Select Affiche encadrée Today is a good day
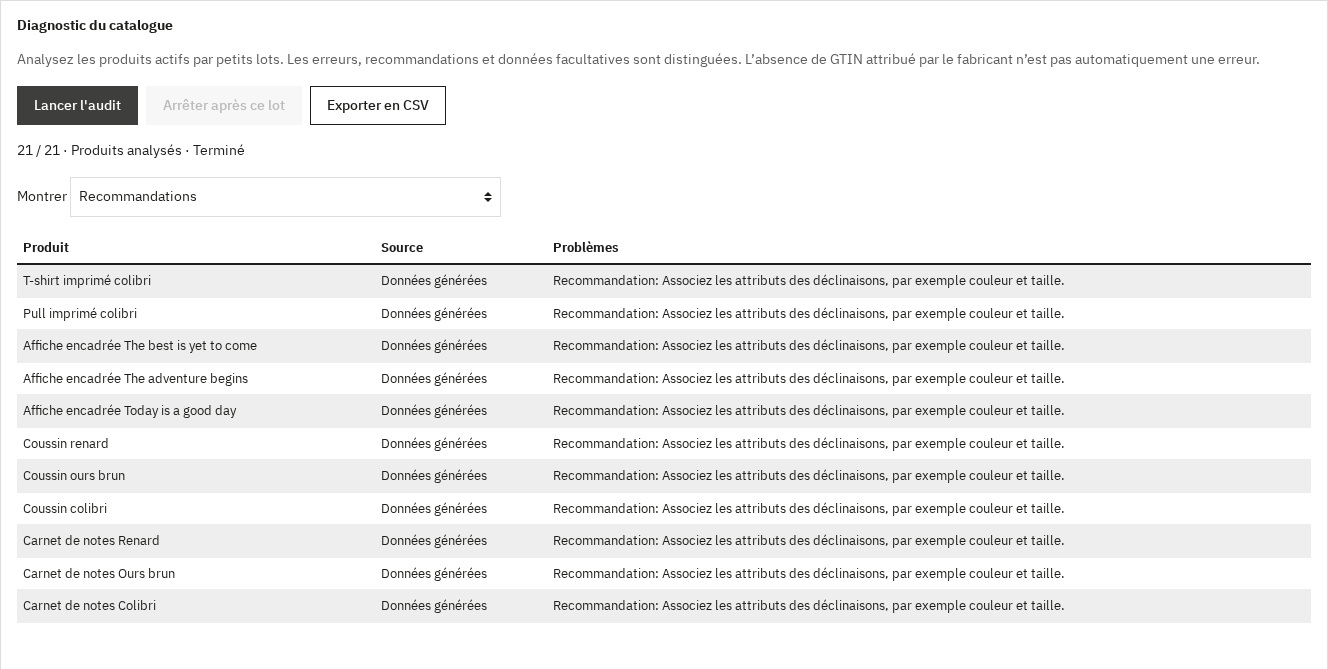 tap(130, 411)
